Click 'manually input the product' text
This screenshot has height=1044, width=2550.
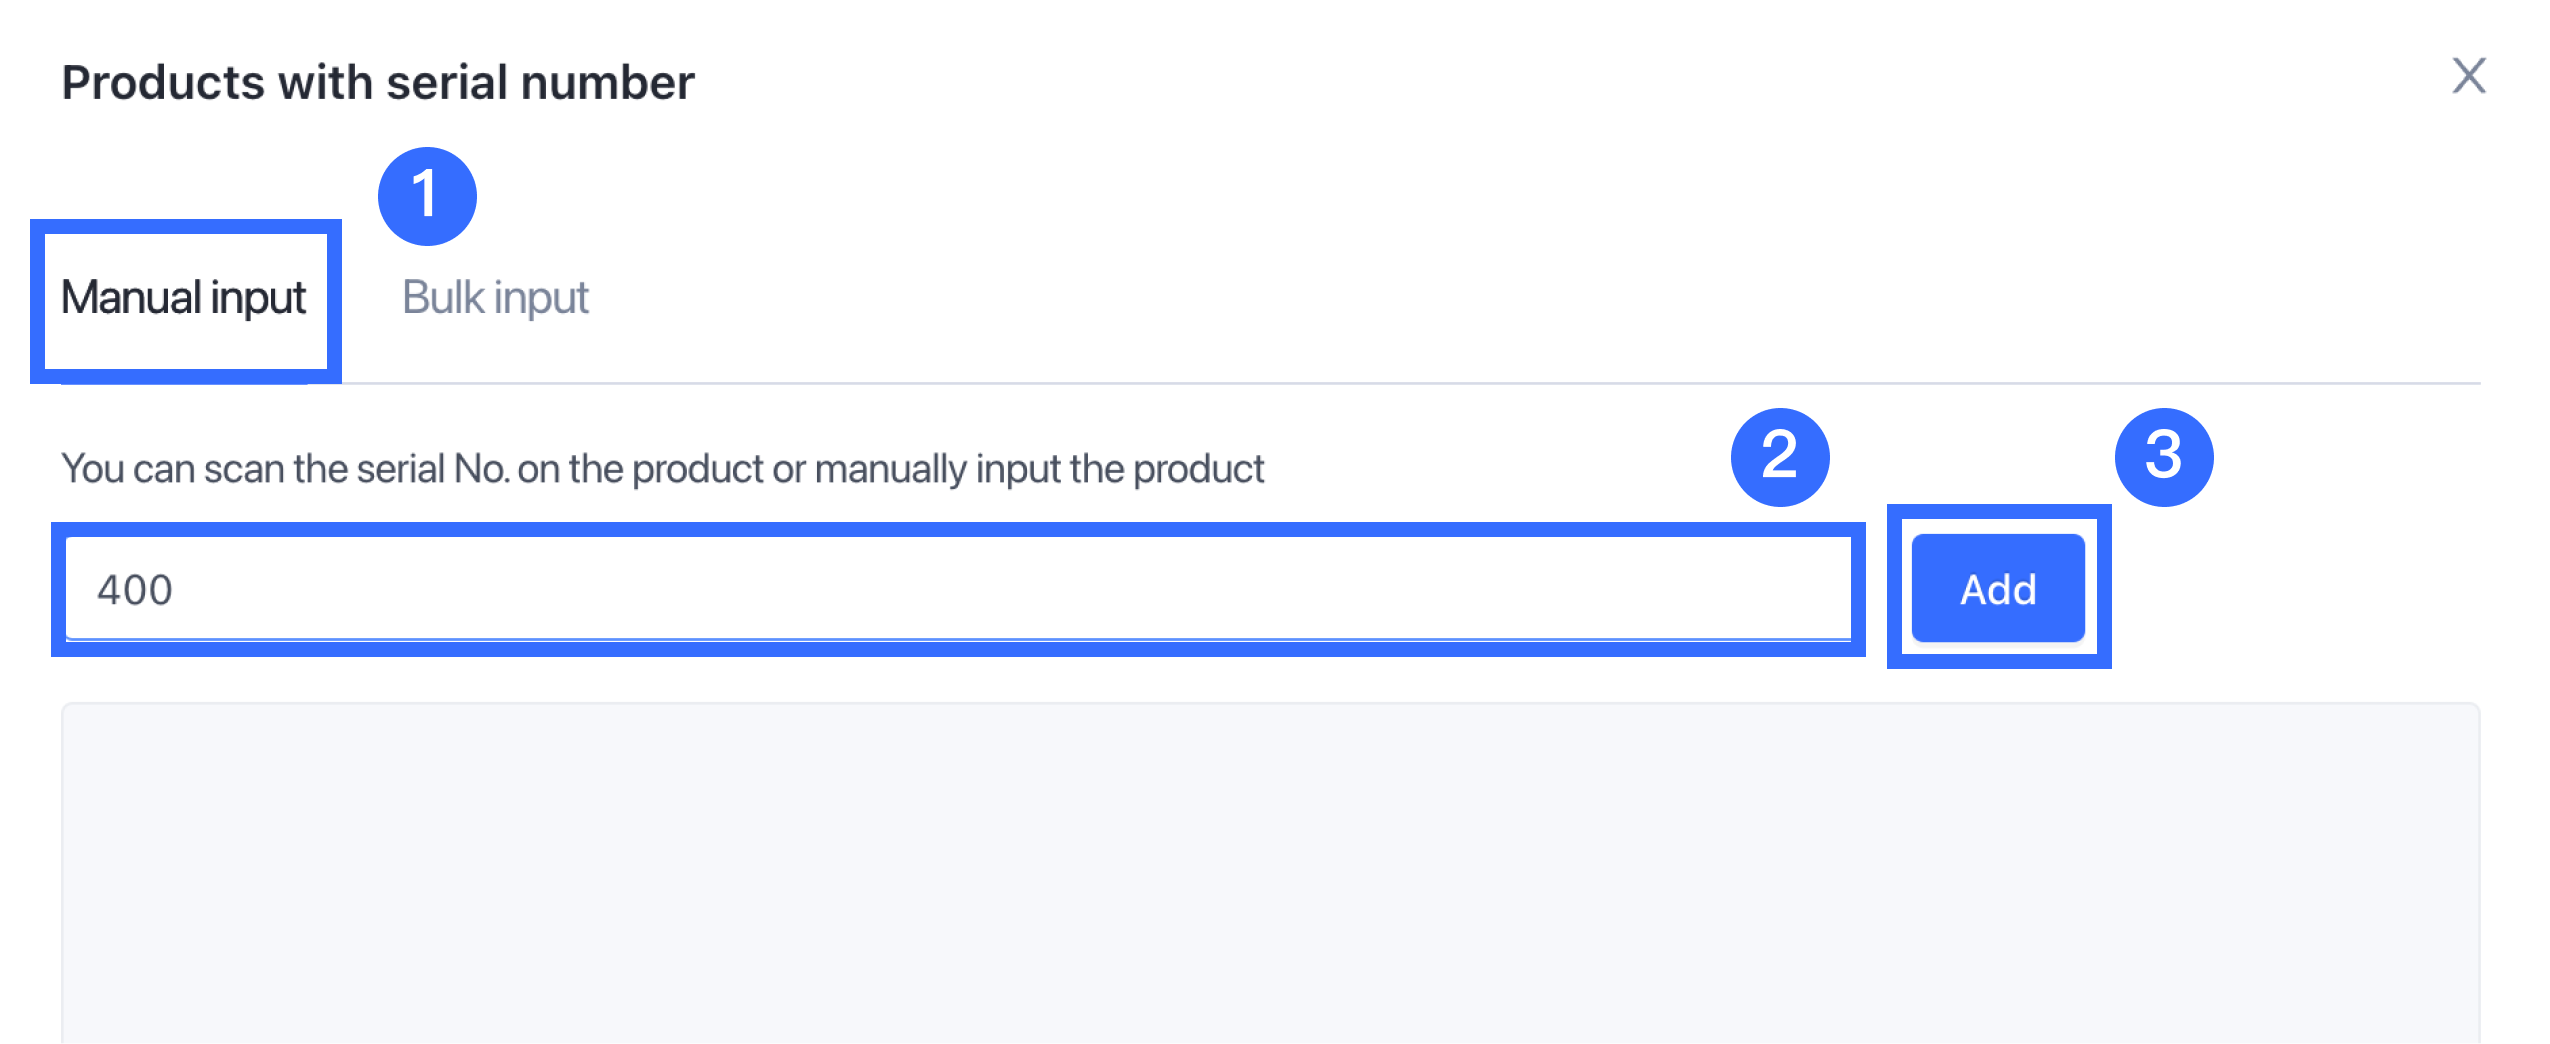pyautogui.click(x=1040, y=469)
